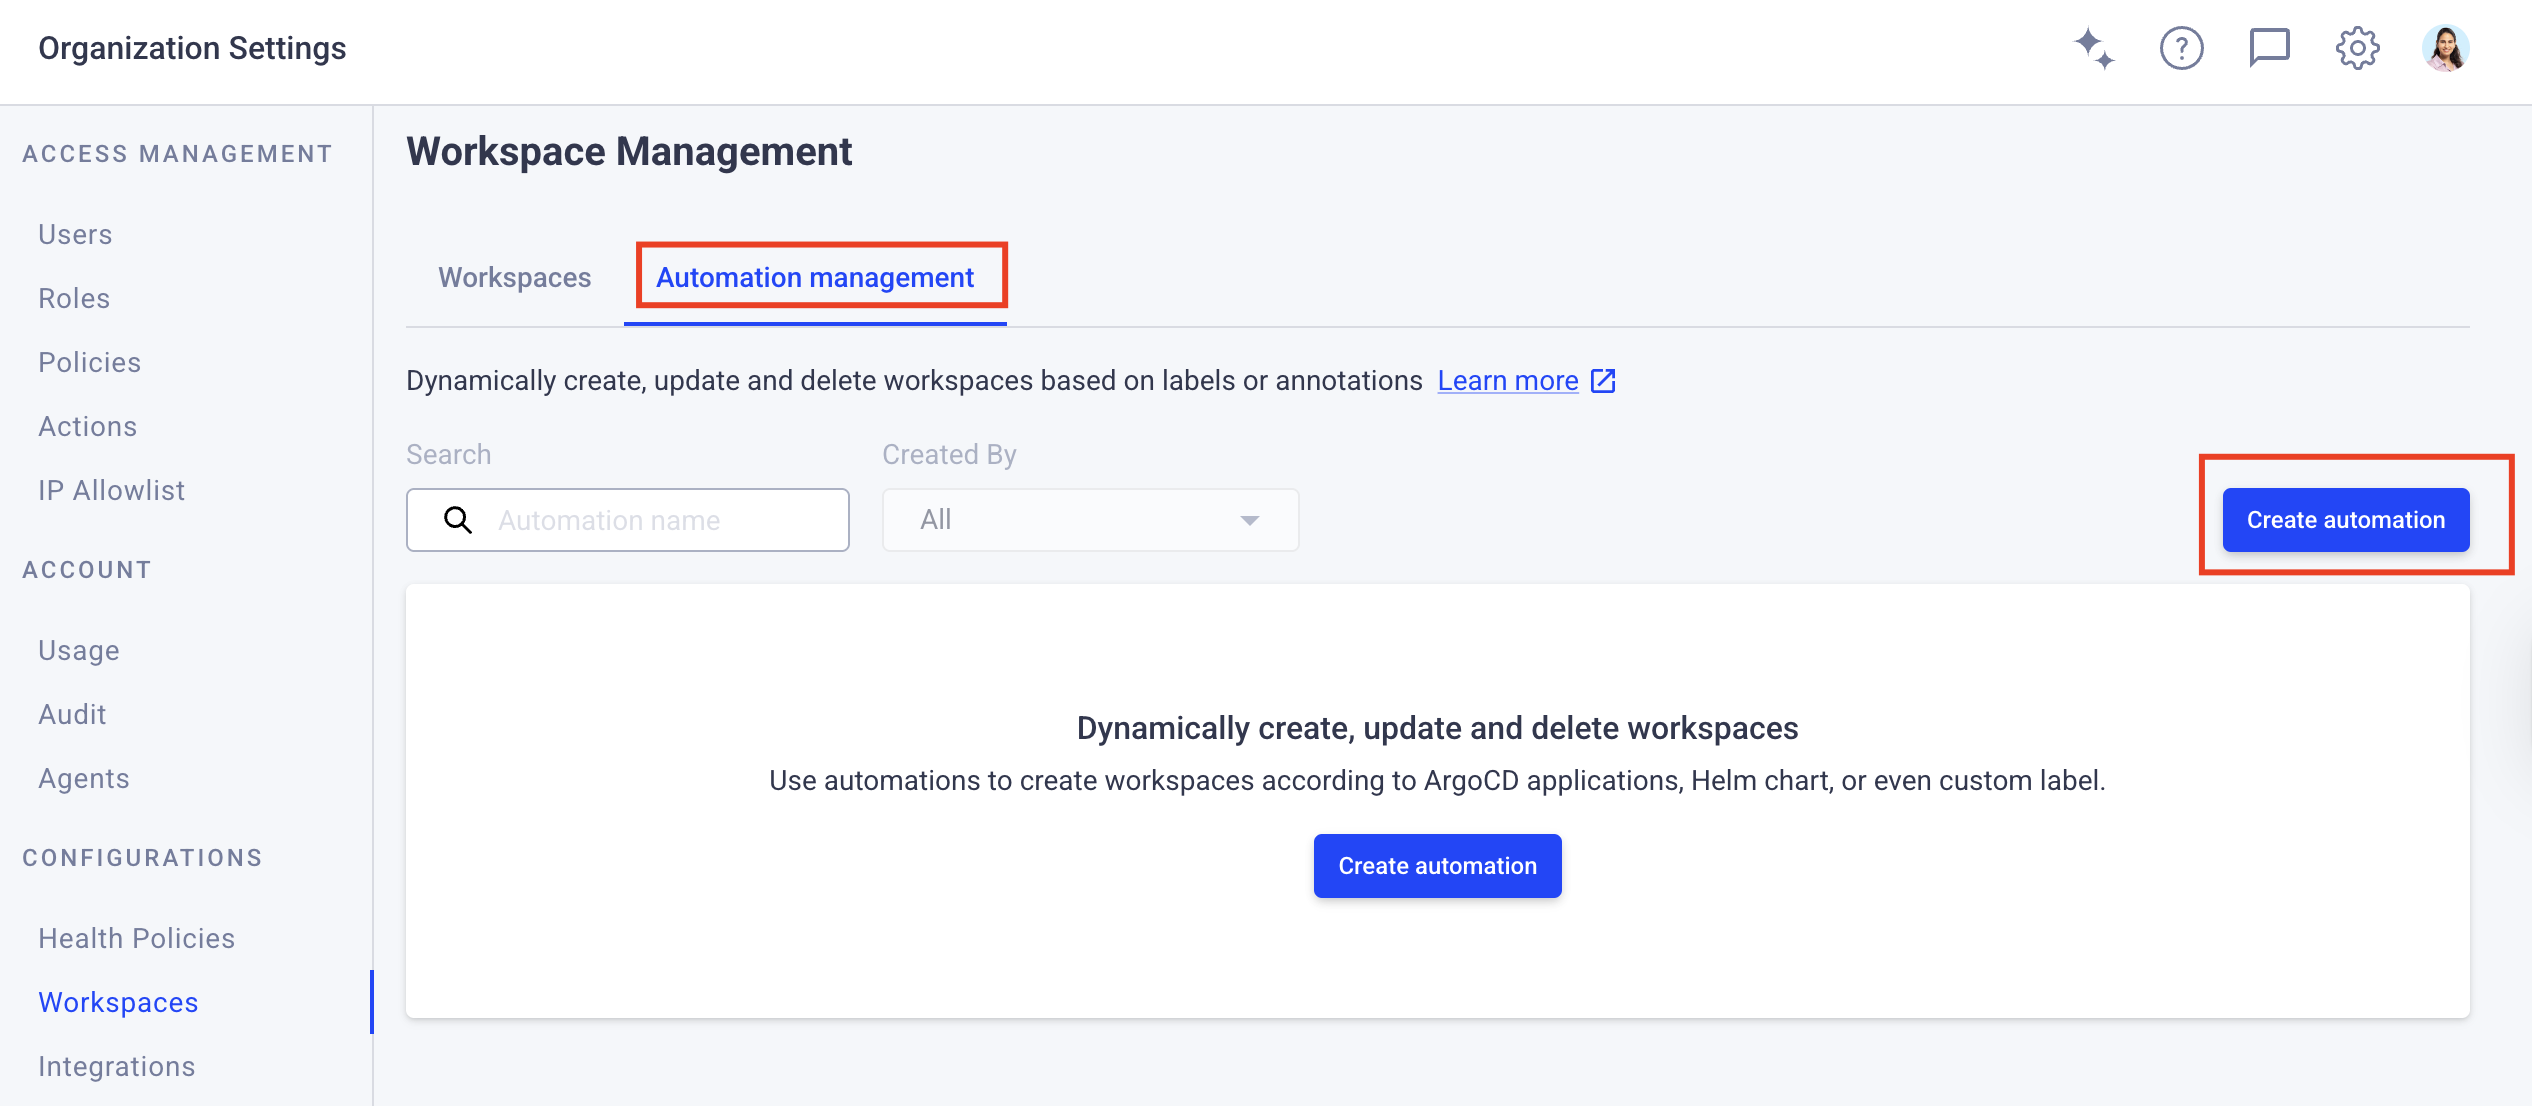Expand the Created By dropdown
2532x1106 pixels.
1088,520
